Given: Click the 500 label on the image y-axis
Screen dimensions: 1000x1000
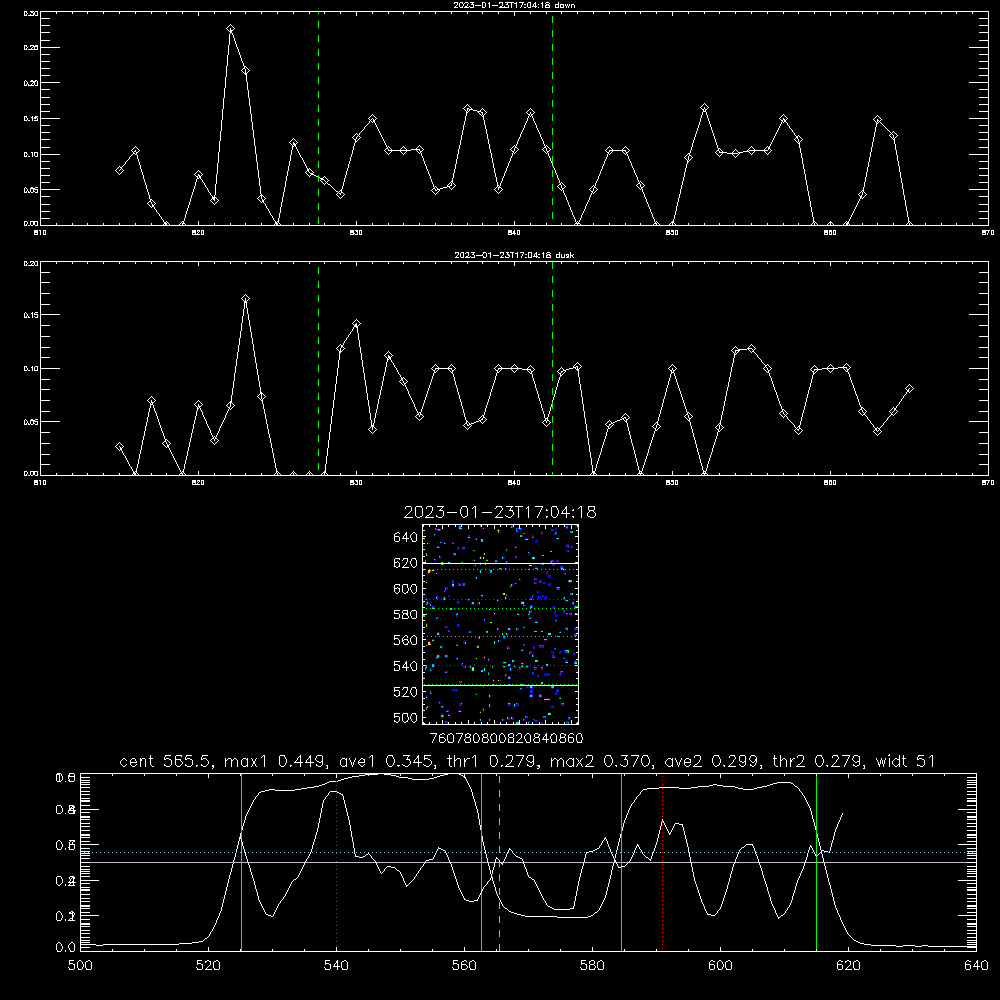Looking at the screenshot, I should [405, 717].
